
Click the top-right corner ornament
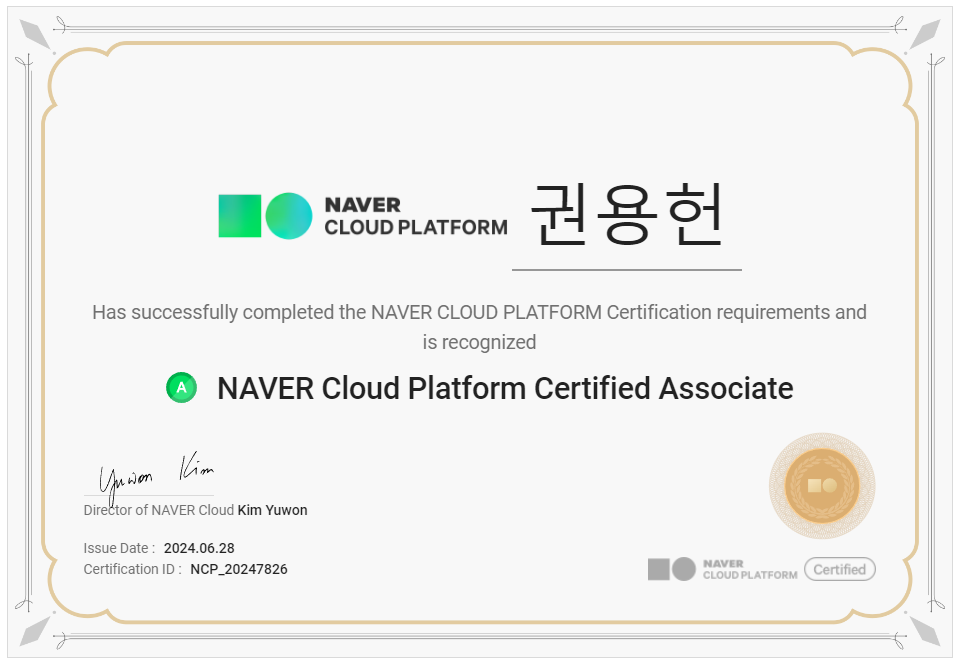point(924,32)
